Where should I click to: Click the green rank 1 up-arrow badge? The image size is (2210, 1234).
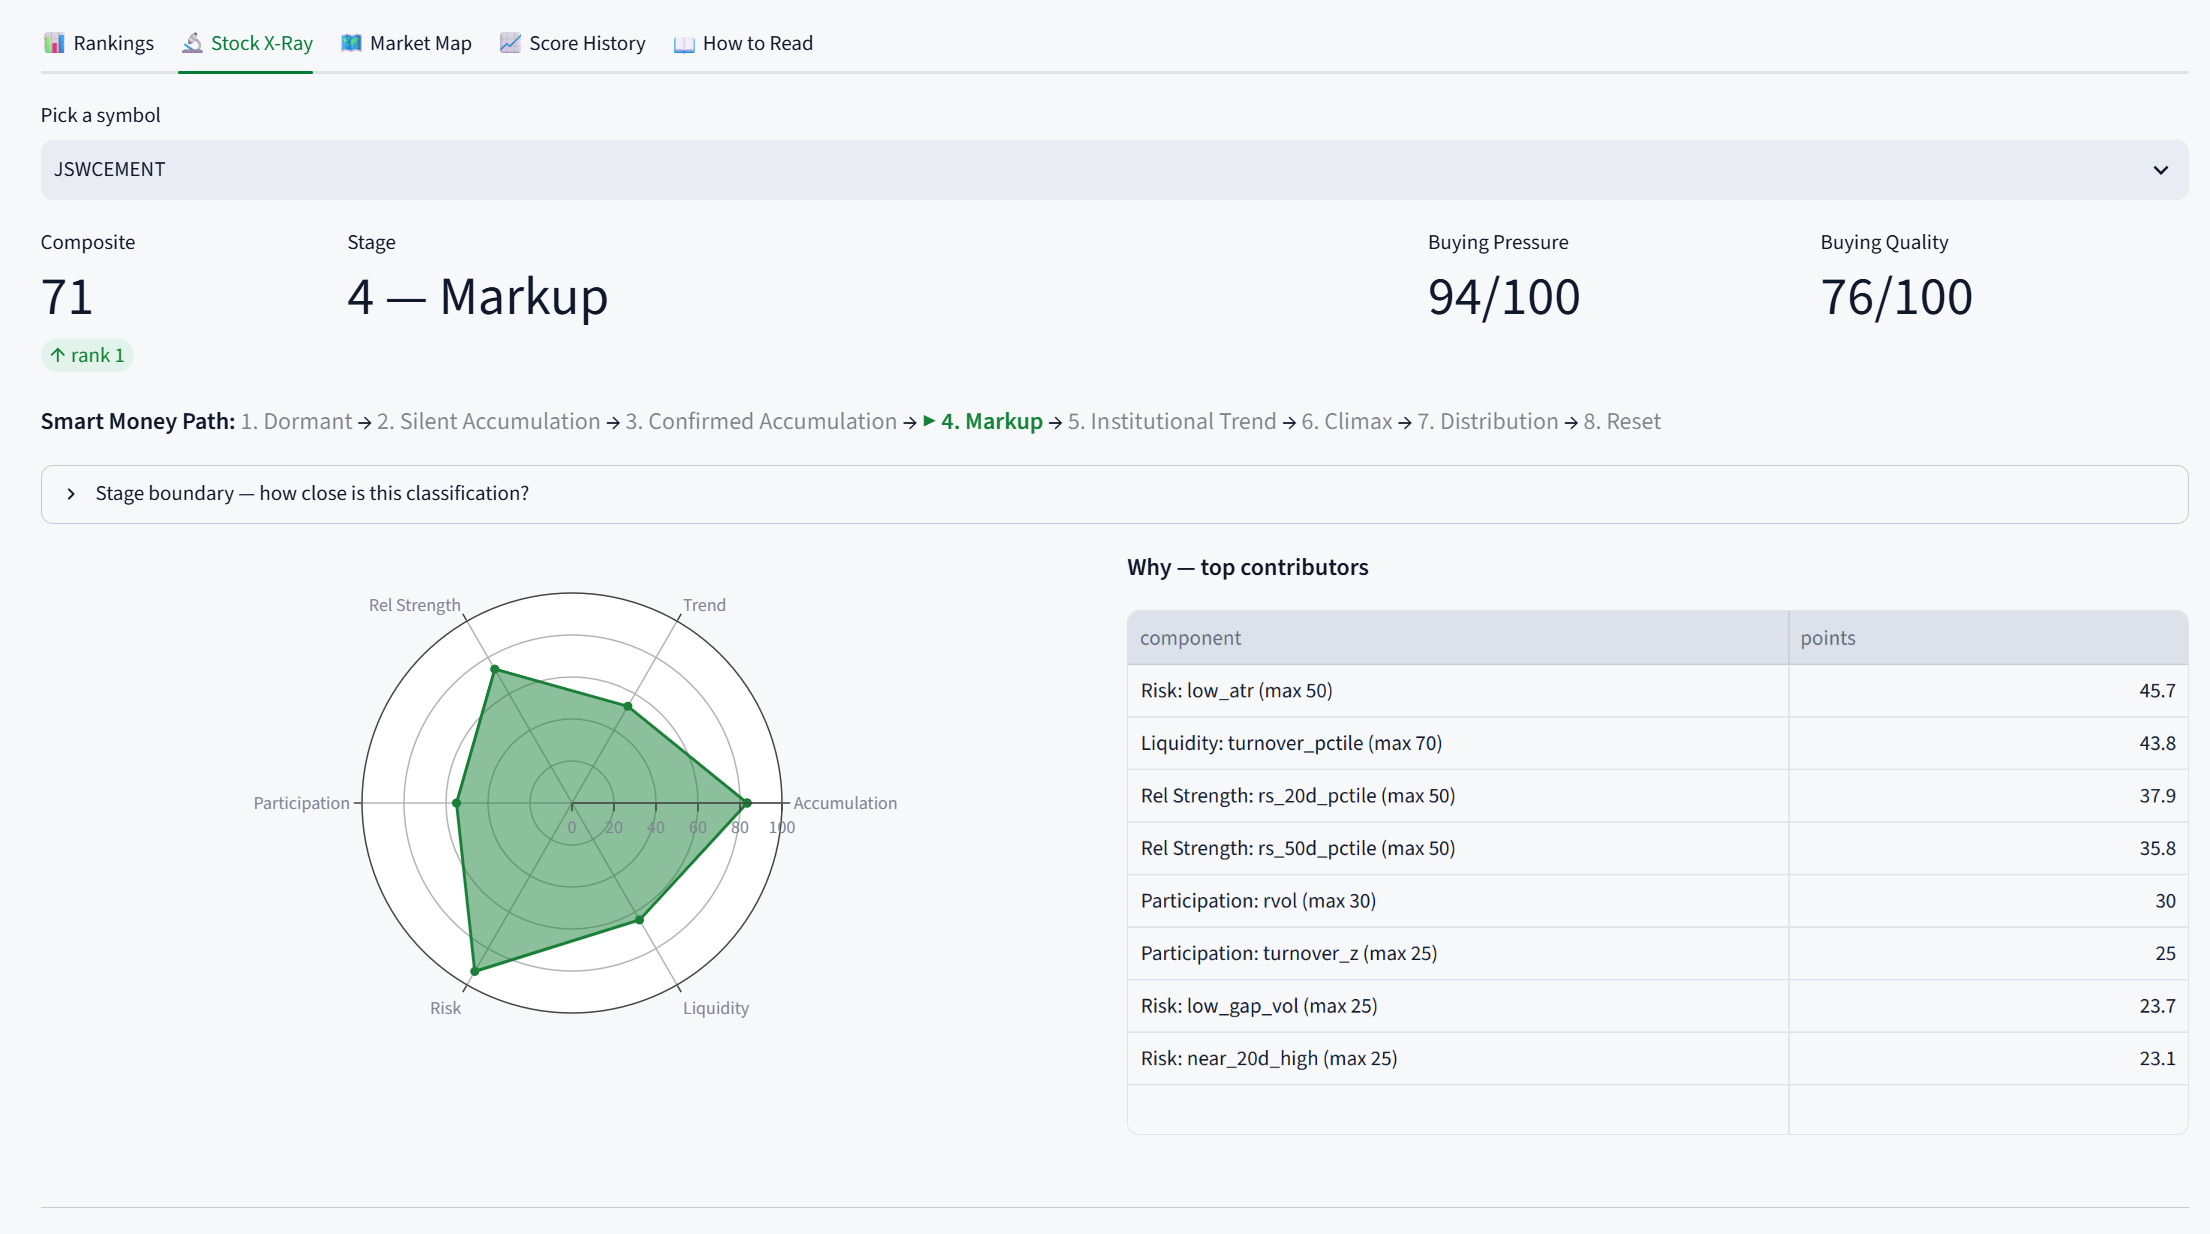coord(87,355)
